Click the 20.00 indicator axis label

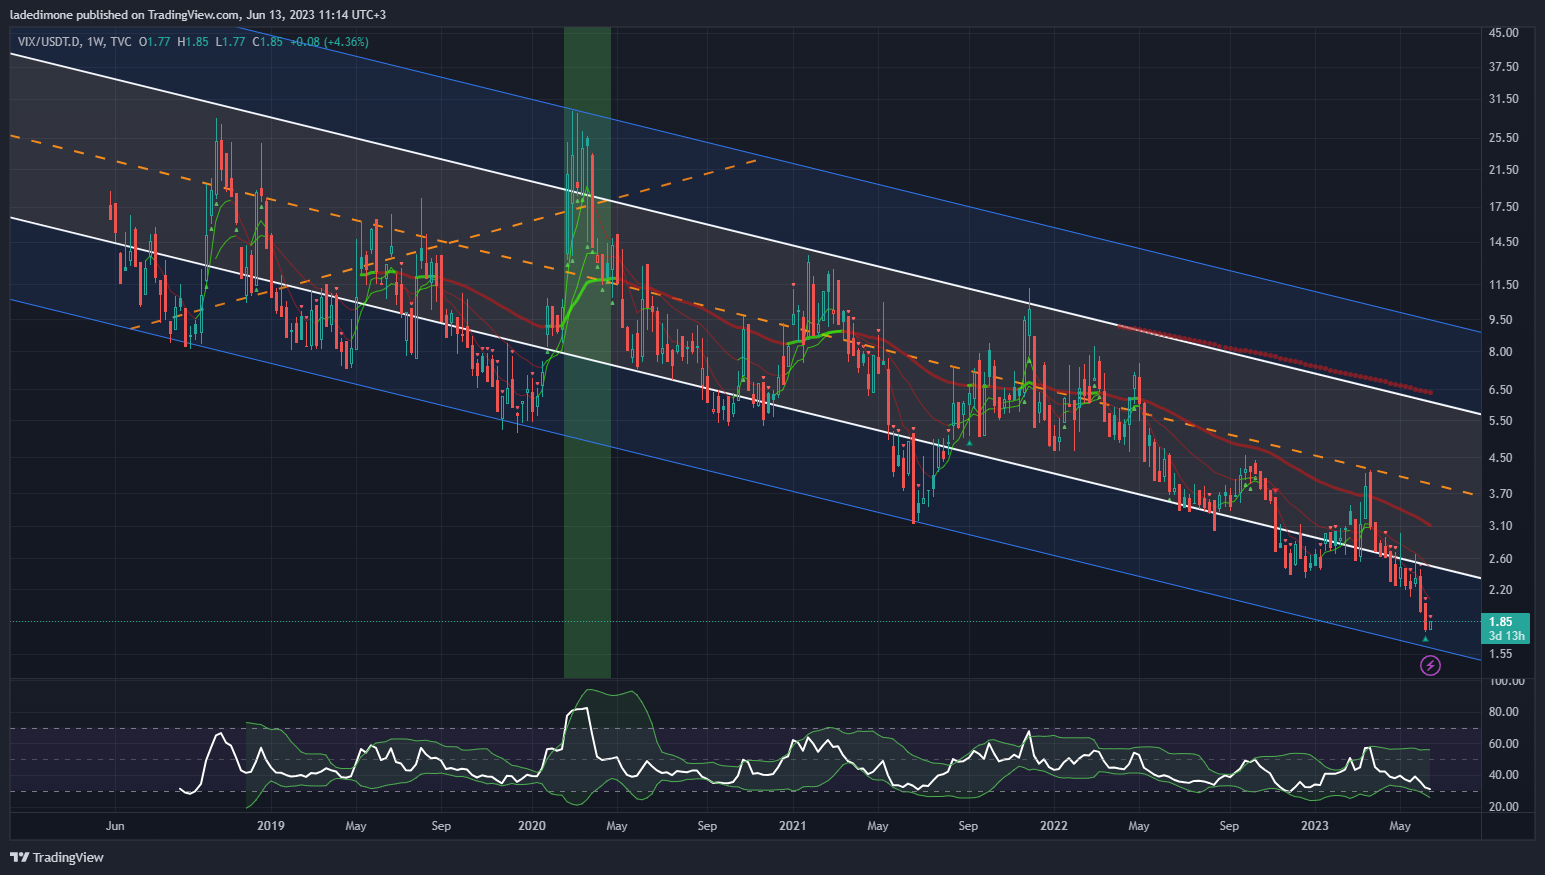pyautogui.click(x=1504, y=807)
